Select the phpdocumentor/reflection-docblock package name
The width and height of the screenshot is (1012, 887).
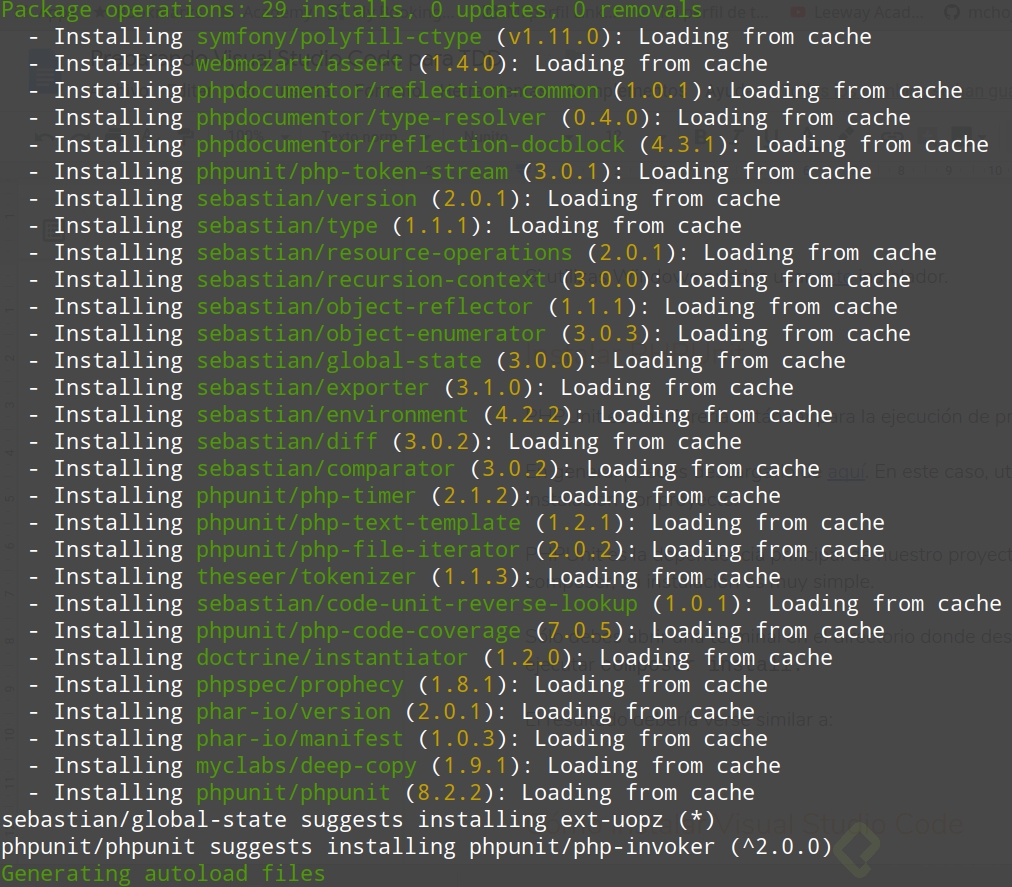click(x=410, y=145)
